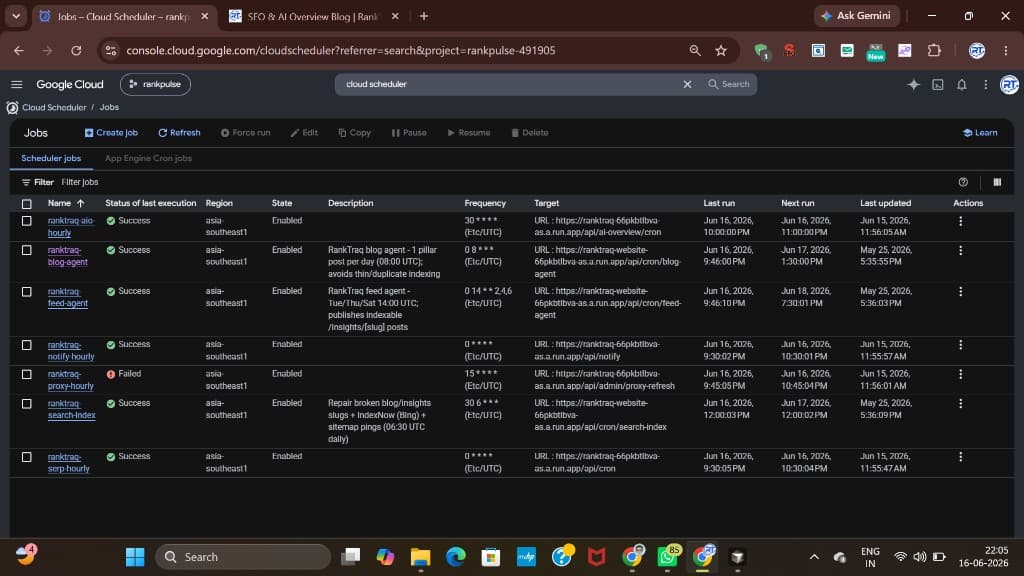Open the rankpulse project selector
1024x576 pixels.
click(155, 84)
